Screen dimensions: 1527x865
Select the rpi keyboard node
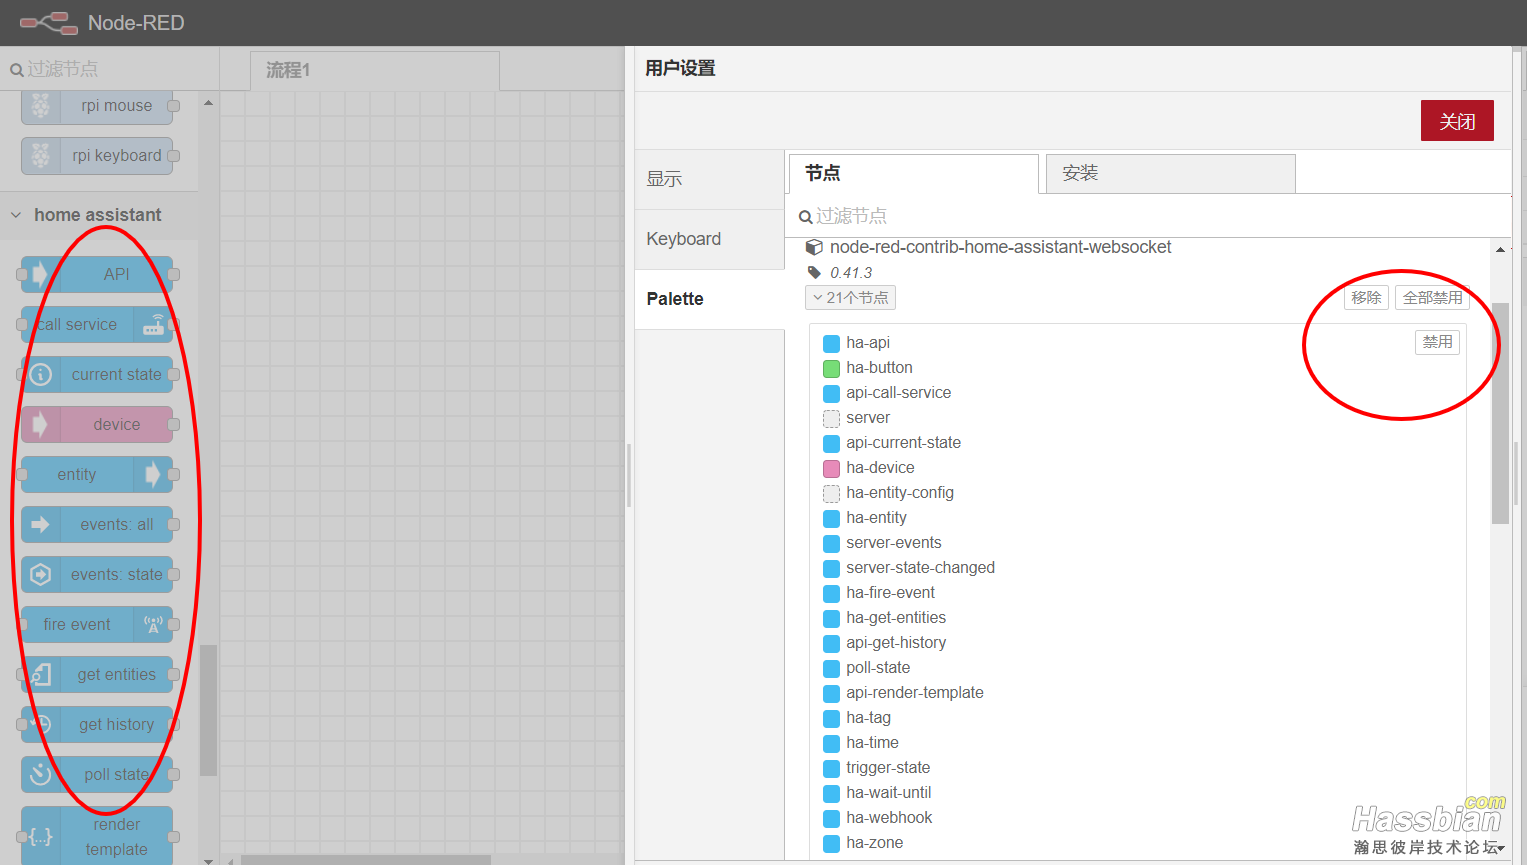[97, 156]
